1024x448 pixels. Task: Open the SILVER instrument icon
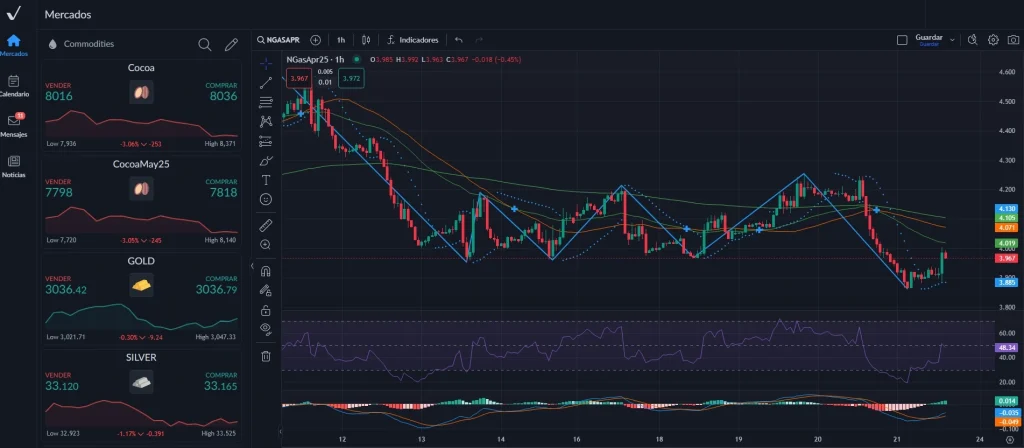tap(141, 382)
